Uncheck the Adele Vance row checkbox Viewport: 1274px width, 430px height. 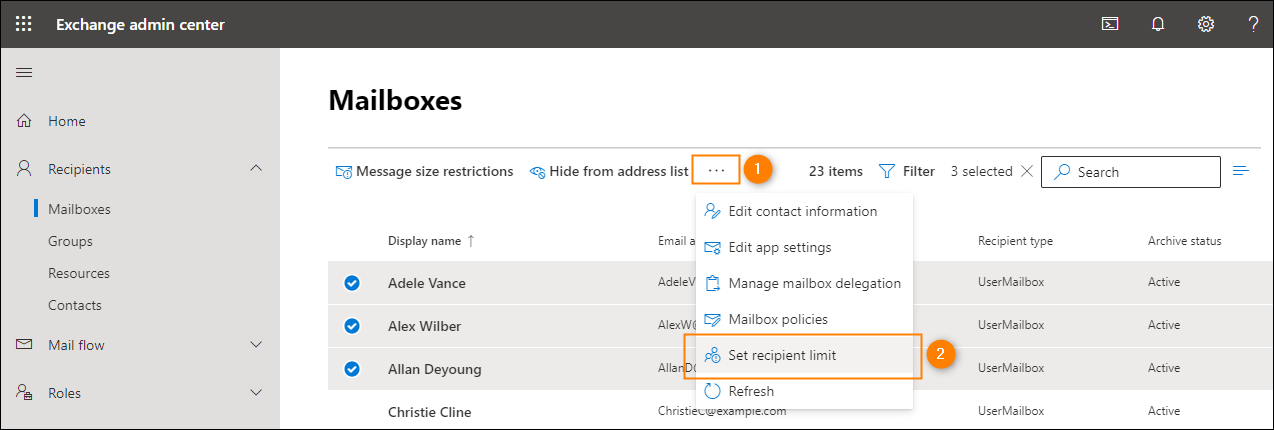tap(352, 283)
